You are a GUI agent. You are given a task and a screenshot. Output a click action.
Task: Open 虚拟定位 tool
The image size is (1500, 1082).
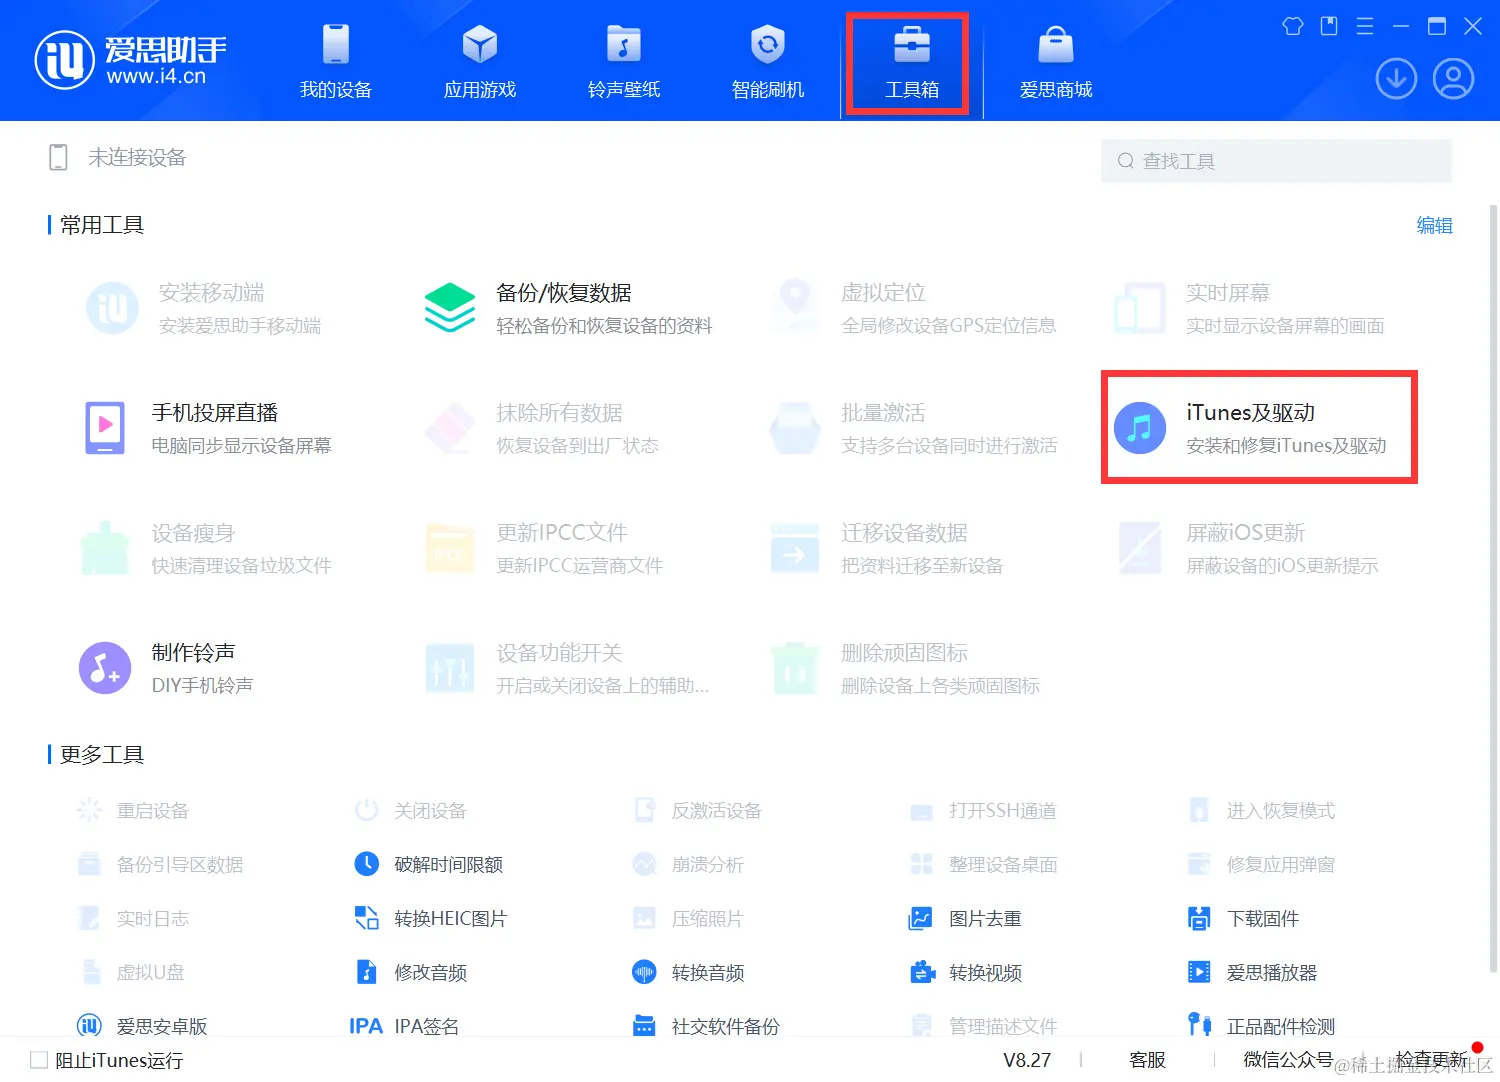coord(913,308)
